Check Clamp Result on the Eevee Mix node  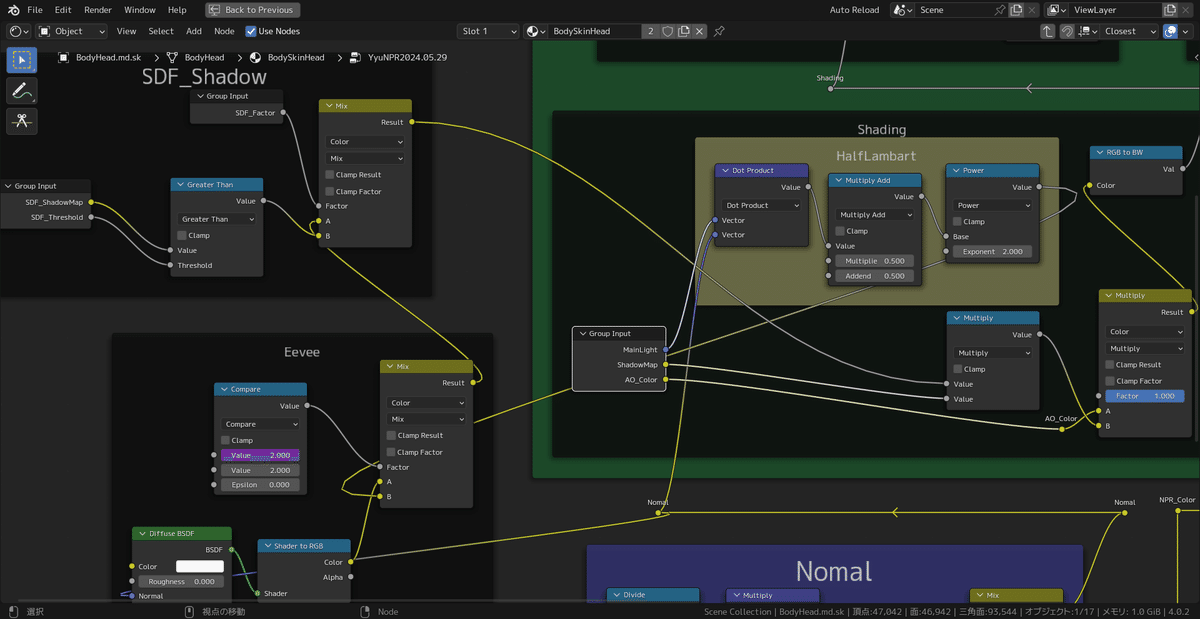(x=391, y=435)
